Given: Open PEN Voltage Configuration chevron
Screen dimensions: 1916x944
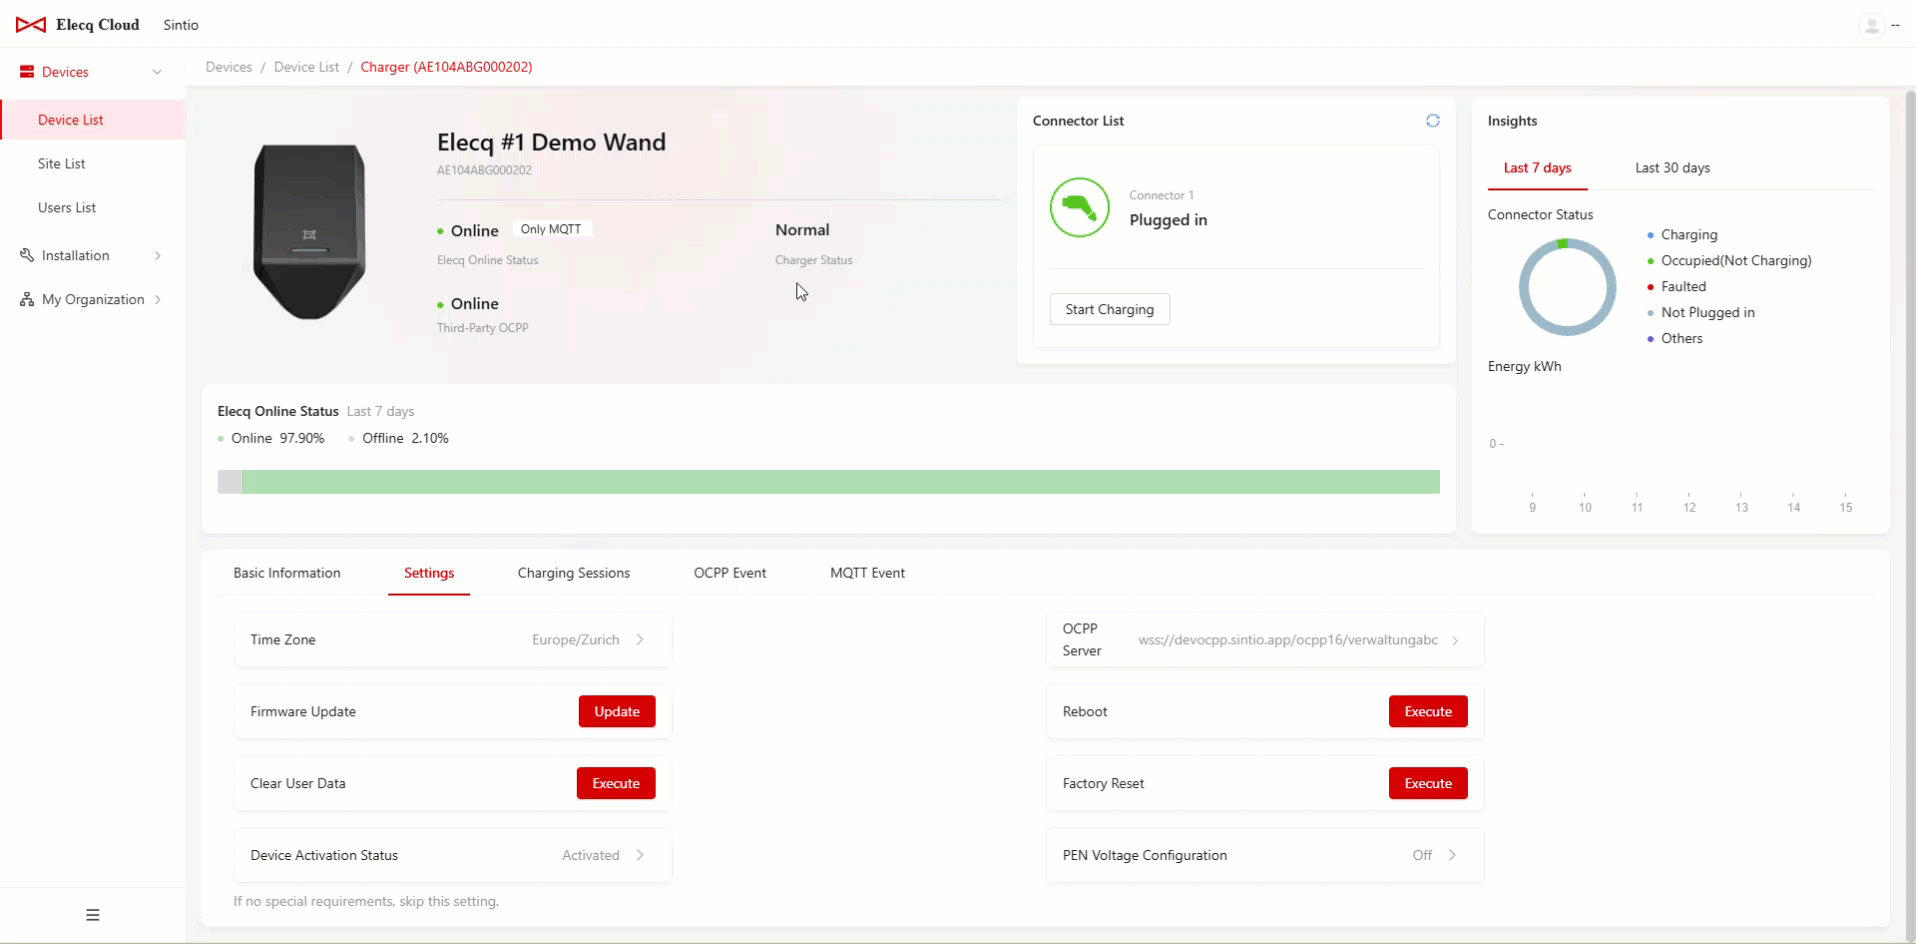Looking at the screenshot, I should point(1452,855).
